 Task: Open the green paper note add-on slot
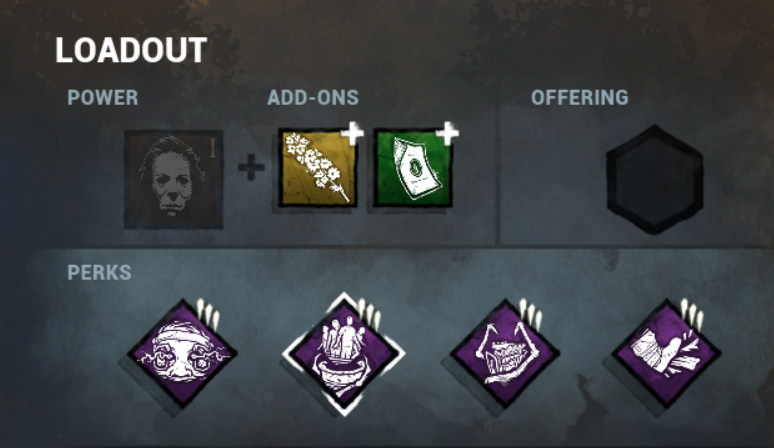pyautogui.click(x=413, y=168)
